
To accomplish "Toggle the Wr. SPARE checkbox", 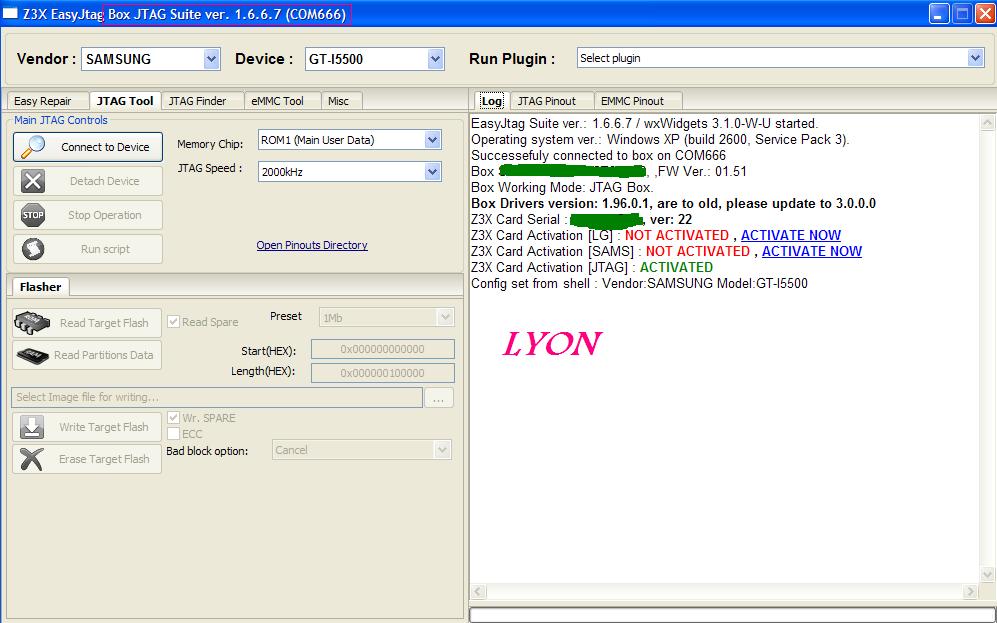I will click(x=173, y=418).
